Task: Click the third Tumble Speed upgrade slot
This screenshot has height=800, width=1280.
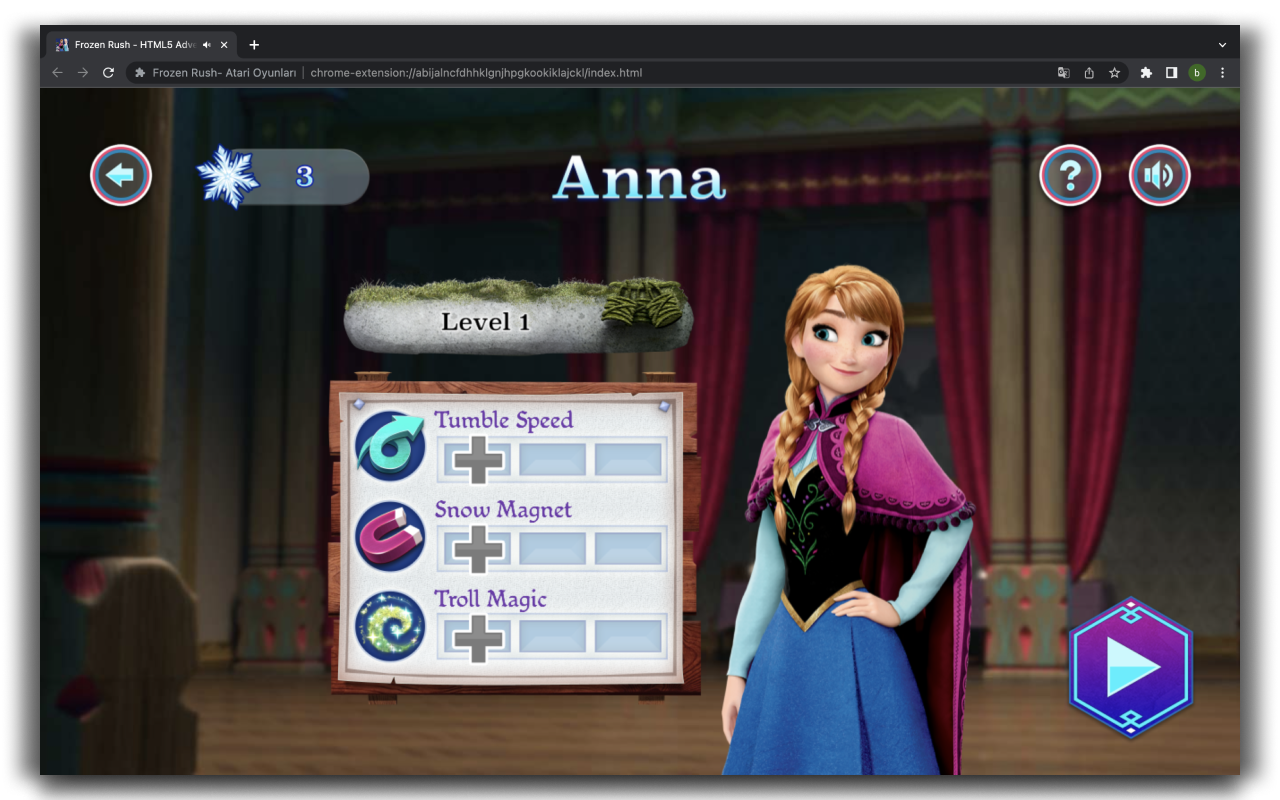Action: (629, 460)
